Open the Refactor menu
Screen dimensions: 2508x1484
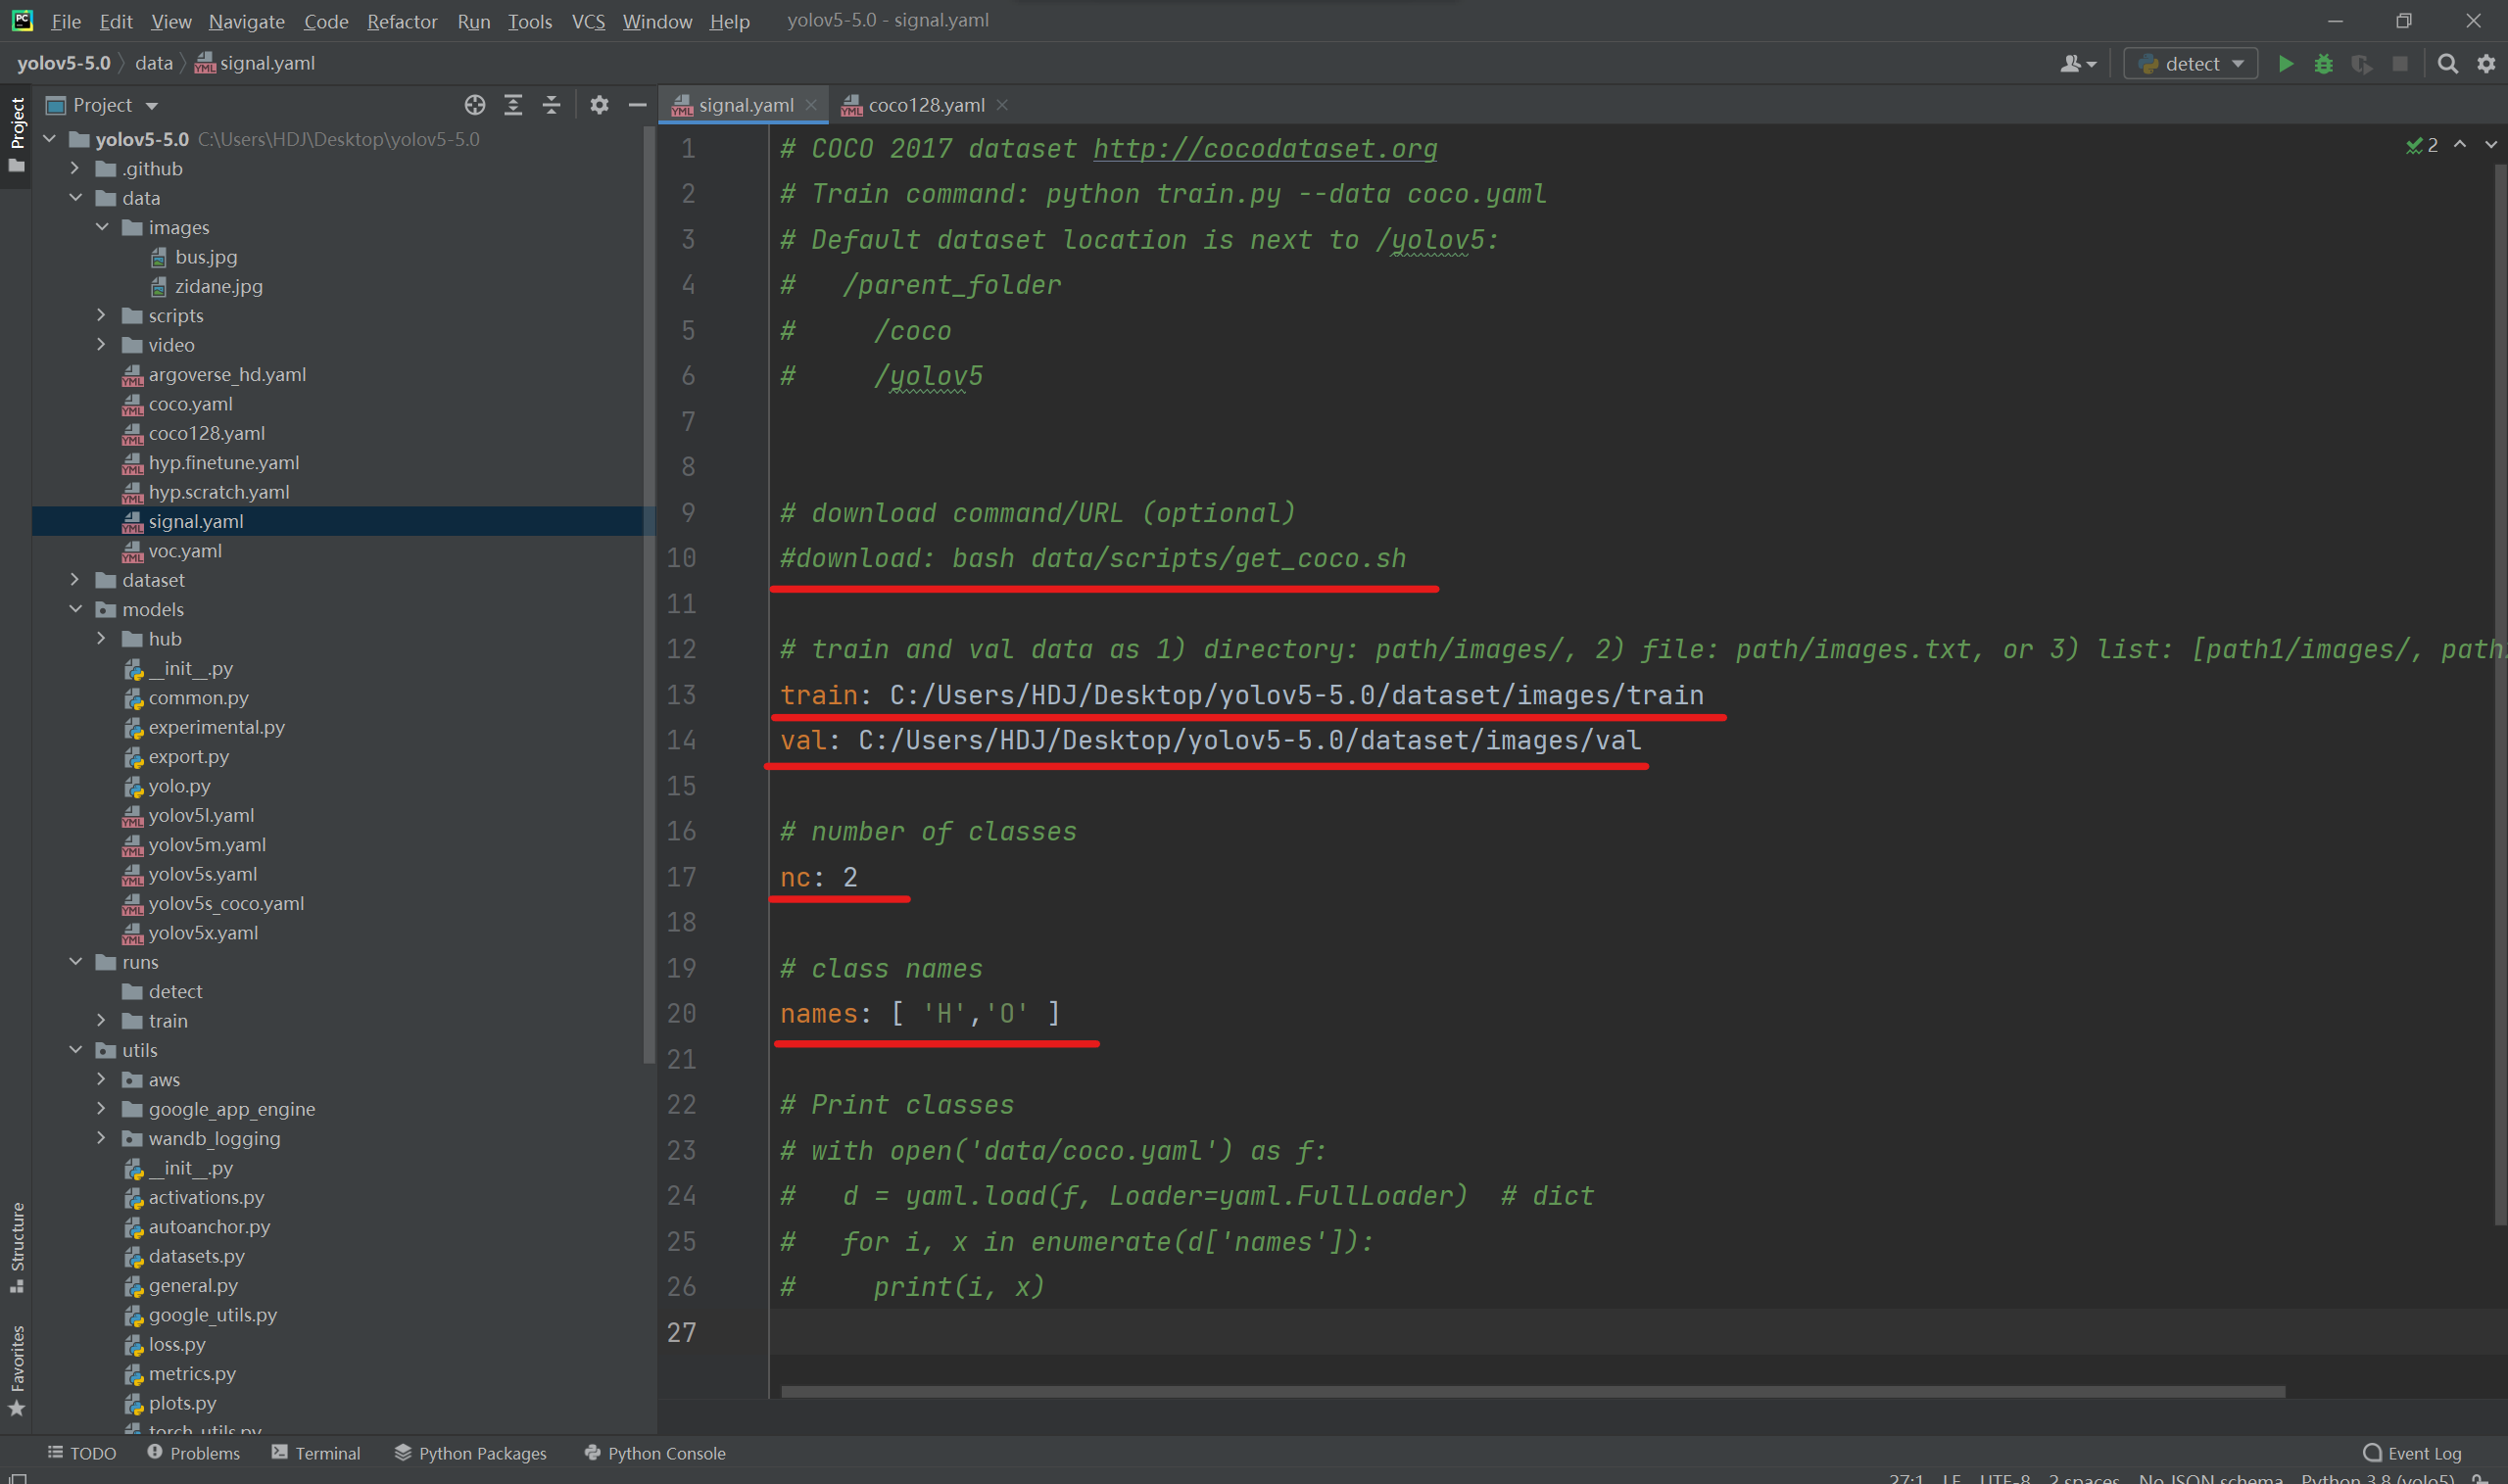tap(401, 21)
